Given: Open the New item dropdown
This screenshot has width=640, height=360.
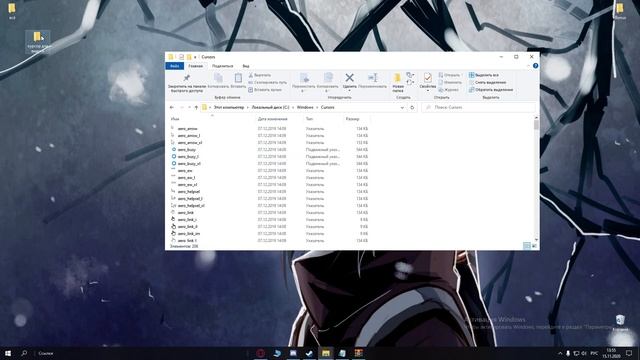Looking at the screenshot, I should (x=411, y=75).
